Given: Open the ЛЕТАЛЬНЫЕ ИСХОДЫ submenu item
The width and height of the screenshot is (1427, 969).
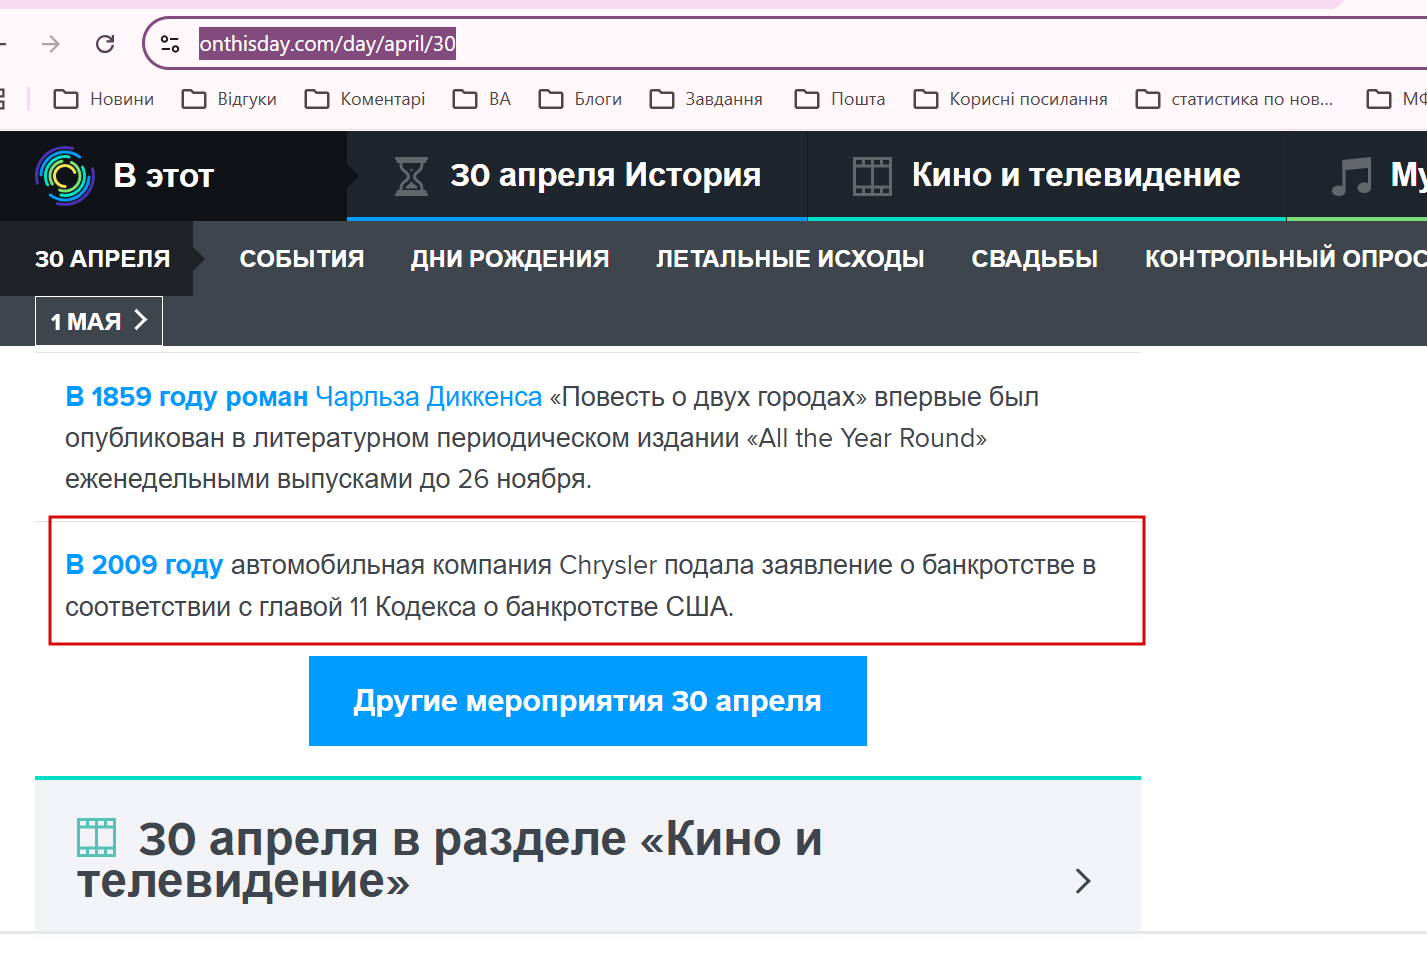Looking at the screenshot, I should (790, 259).
